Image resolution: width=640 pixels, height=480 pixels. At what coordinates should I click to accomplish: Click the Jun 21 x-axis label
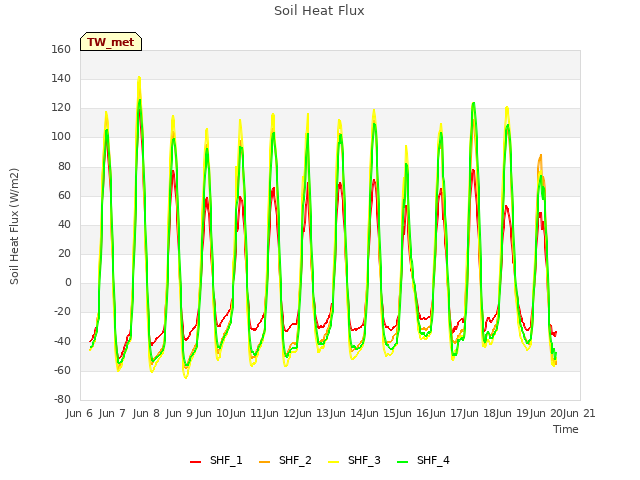pos(579,413)
